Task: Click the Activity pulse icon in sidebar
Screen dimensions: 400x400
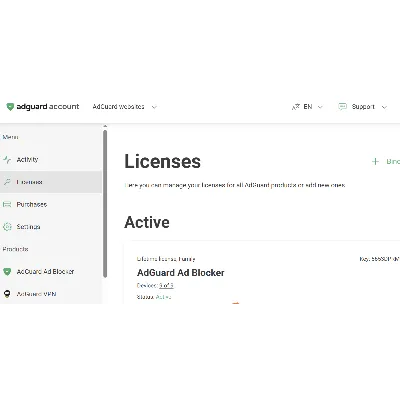Action: click(x=7, y=160)
